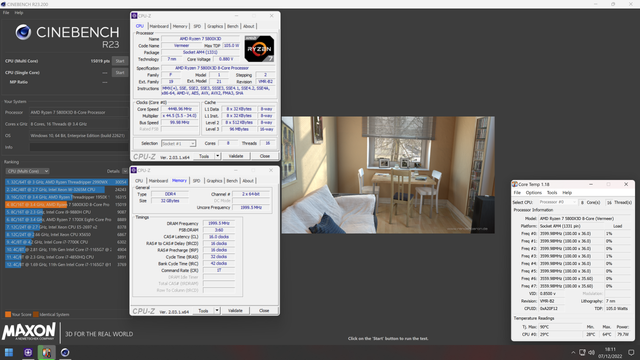
Task: Open network settings tray icon
Action: pos(582,353)
